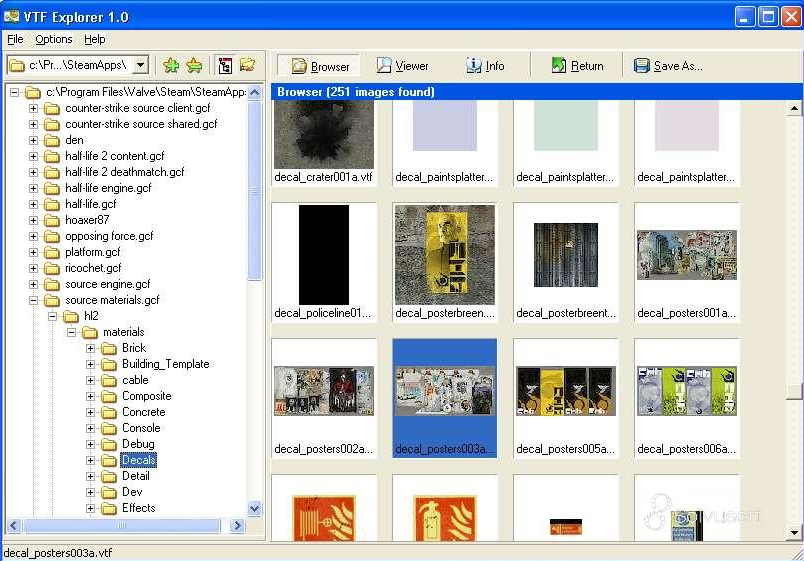Select the Effects folder in tree
The height and width of the screenshot is (561, 804).
(x=138, y=508)
